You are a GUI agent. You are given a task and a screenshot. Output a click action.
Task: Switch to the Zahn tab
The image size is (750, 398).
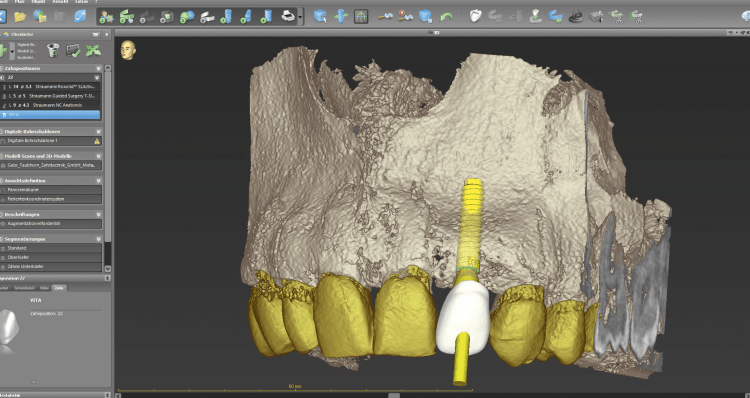[x=59, y=288]
